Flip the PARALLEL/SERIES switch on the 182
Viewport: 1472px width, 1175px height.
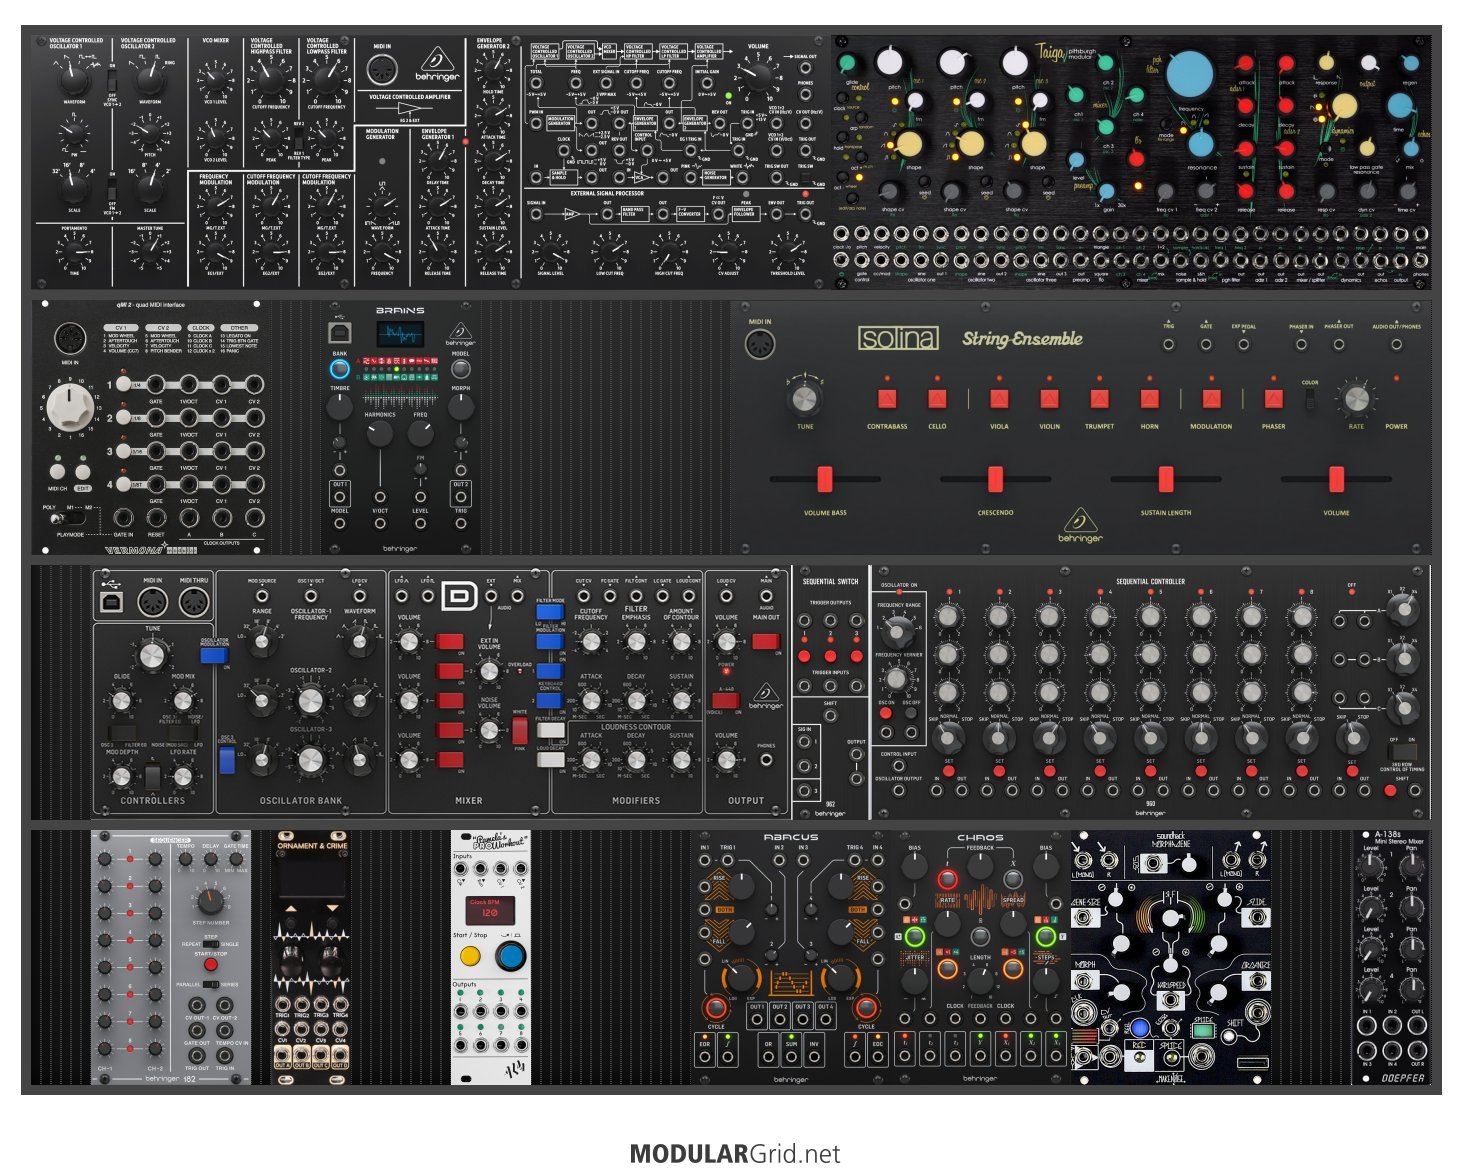pyautogui.click(x=211, y=984)
